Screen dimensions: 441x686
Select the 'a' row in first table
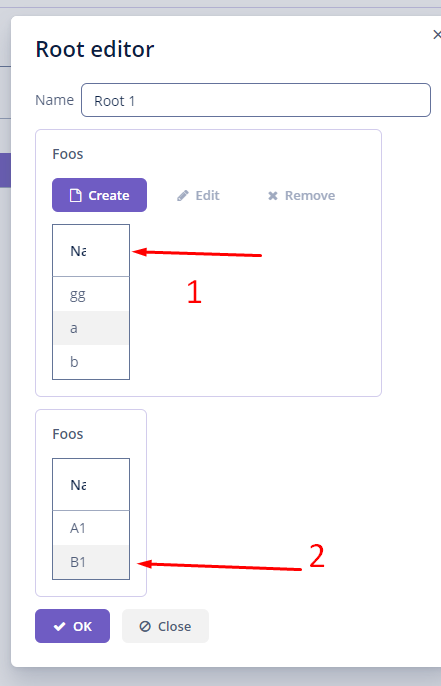pos(91,328)
